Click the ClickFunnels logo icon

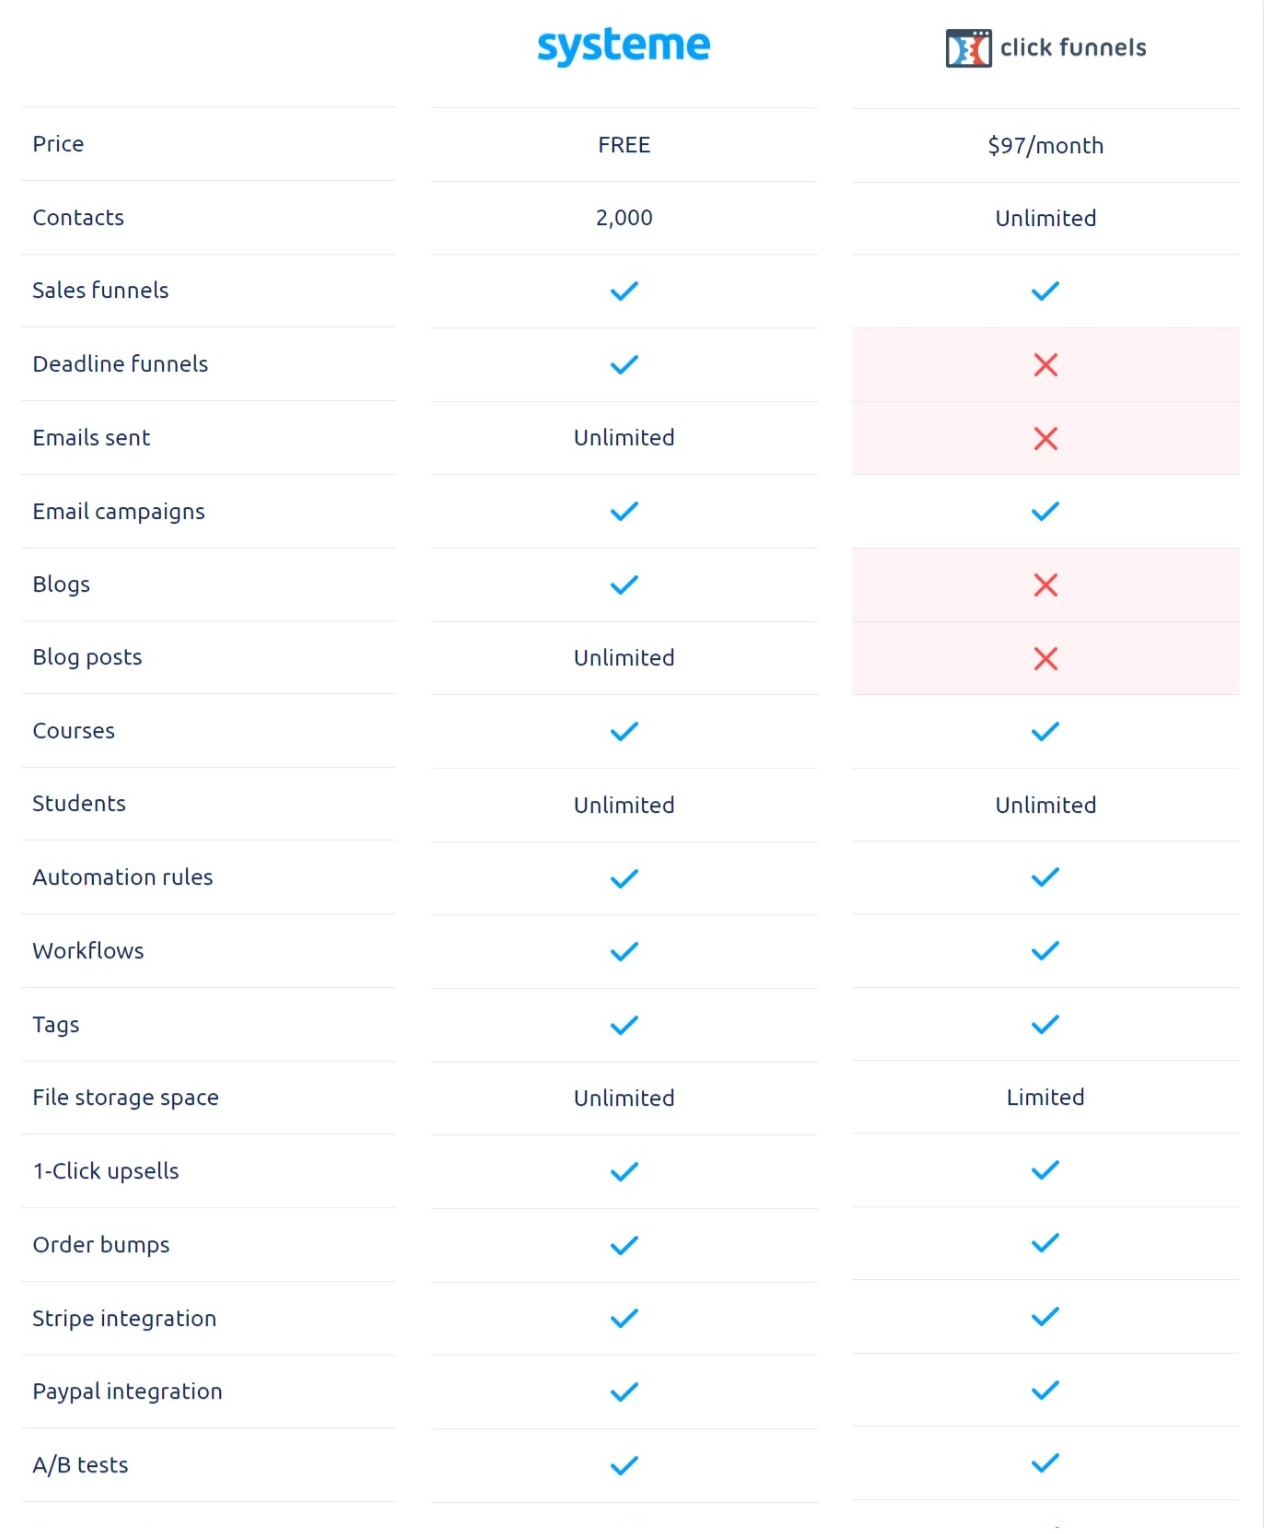tap(968, 48)
